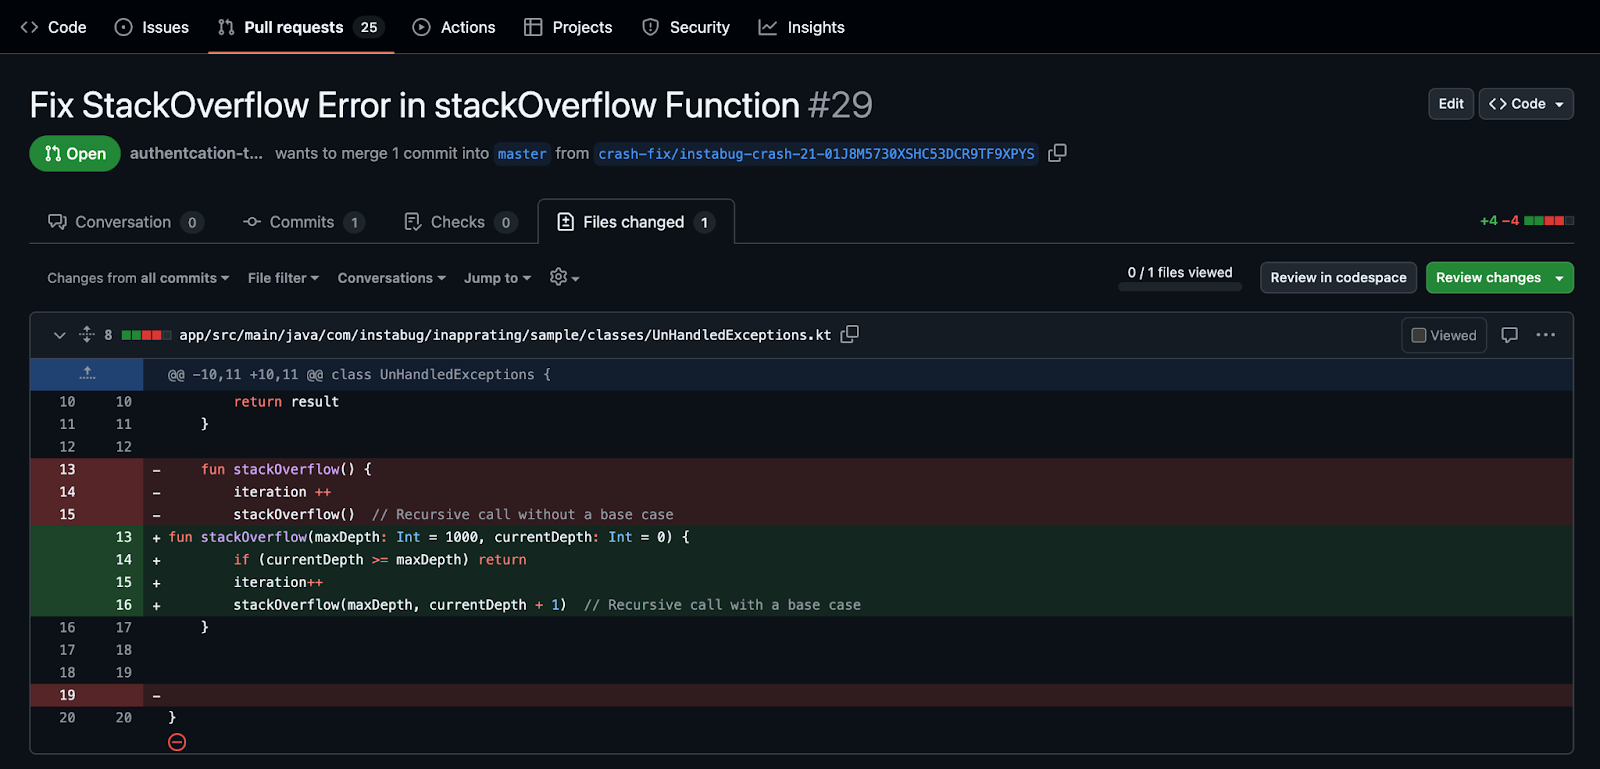Click the no-newline-at-end-of-file warning icon

tap(177, 741)
